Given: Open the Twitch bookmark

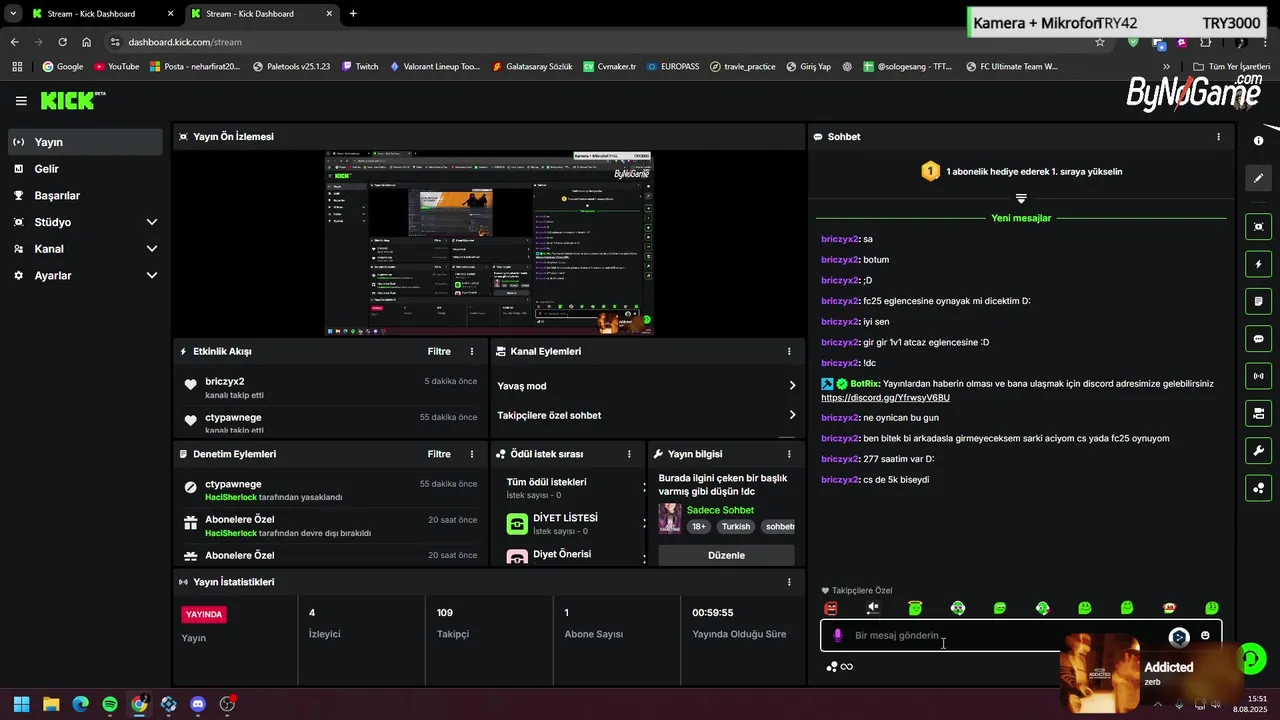Looking at the screenshot, I should point(359,67).
